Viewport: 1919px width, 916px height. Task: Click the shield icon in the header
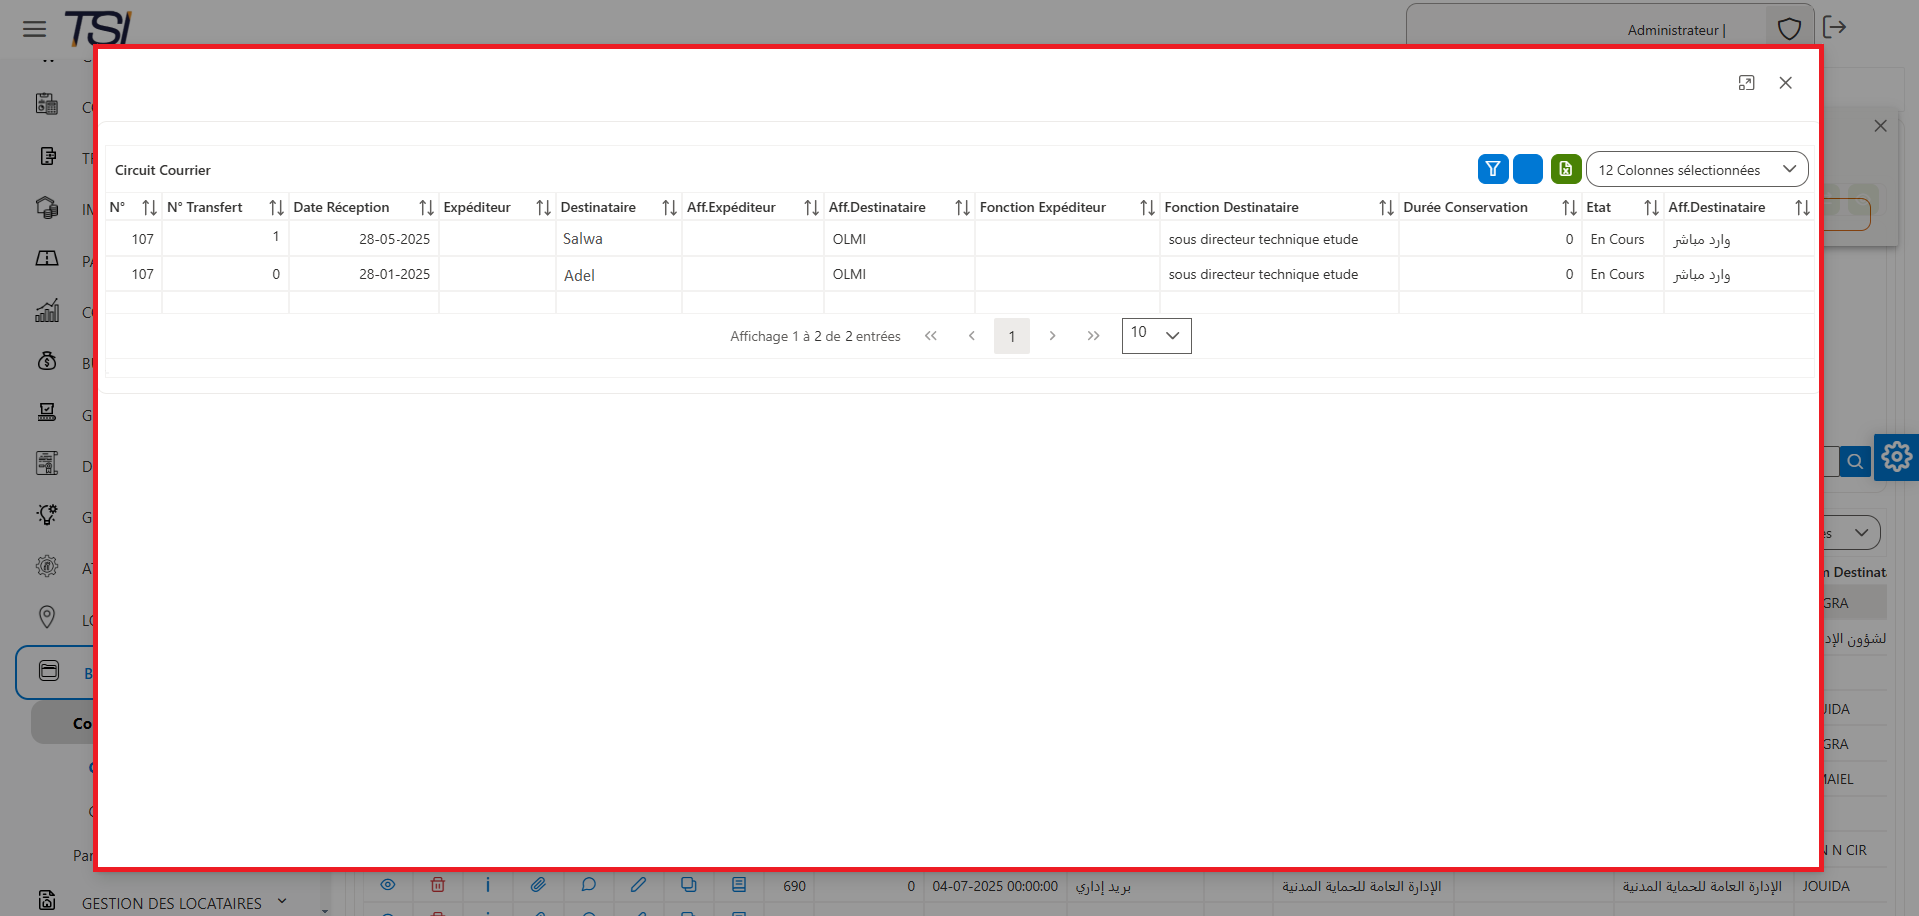(x=1789, y=28)
